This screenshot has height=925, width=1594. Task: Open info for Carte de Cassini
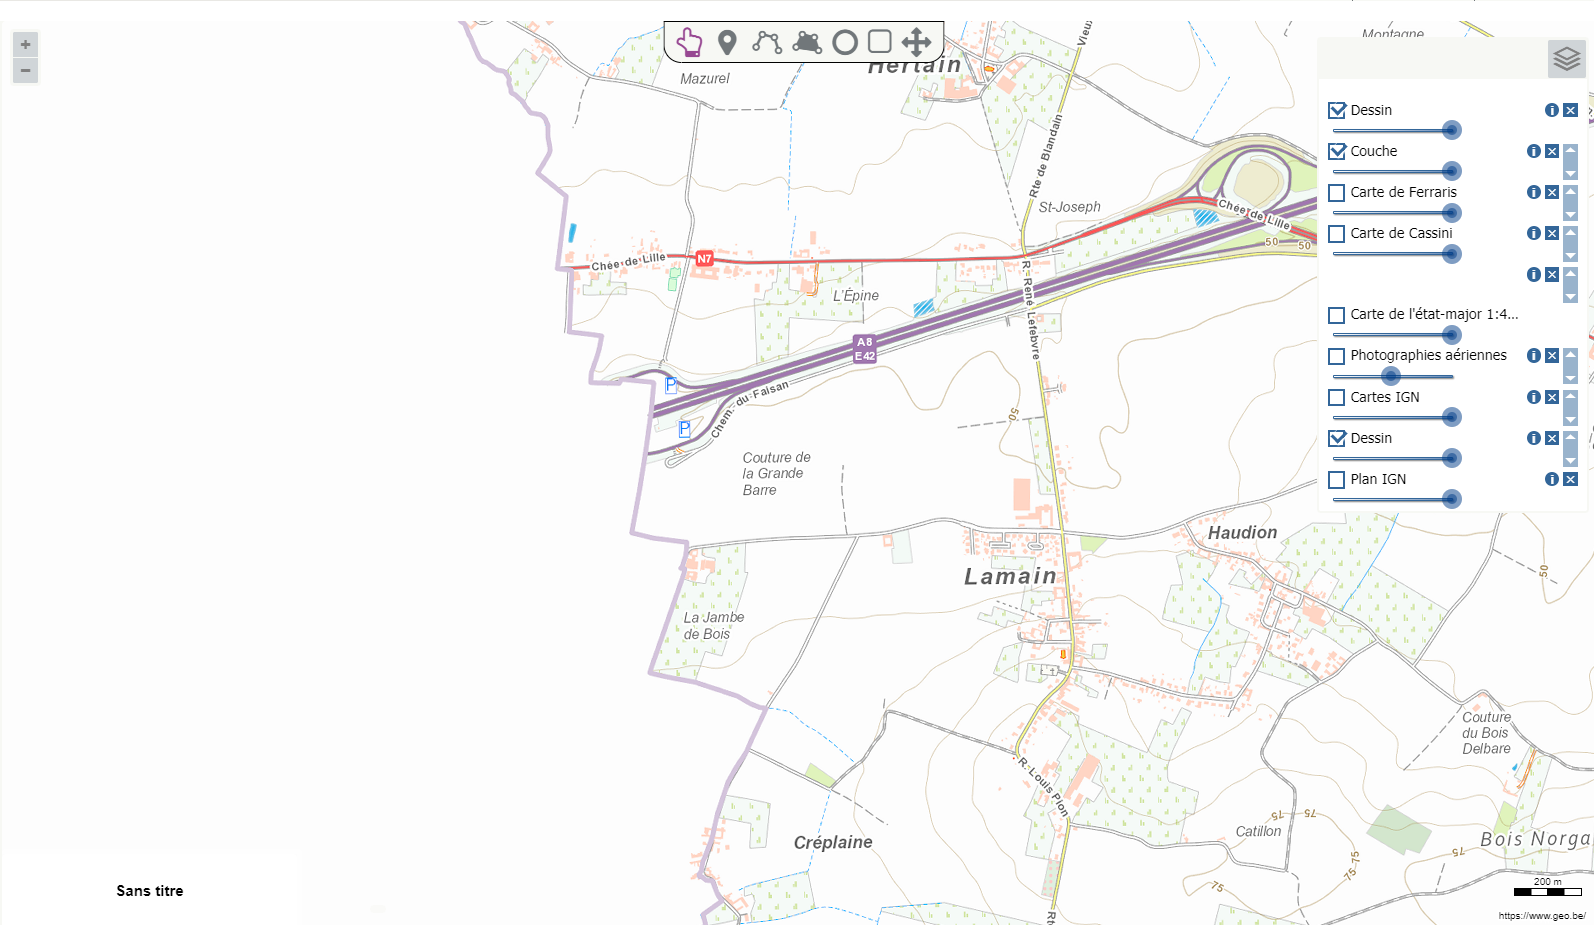tap(1534, 233)
